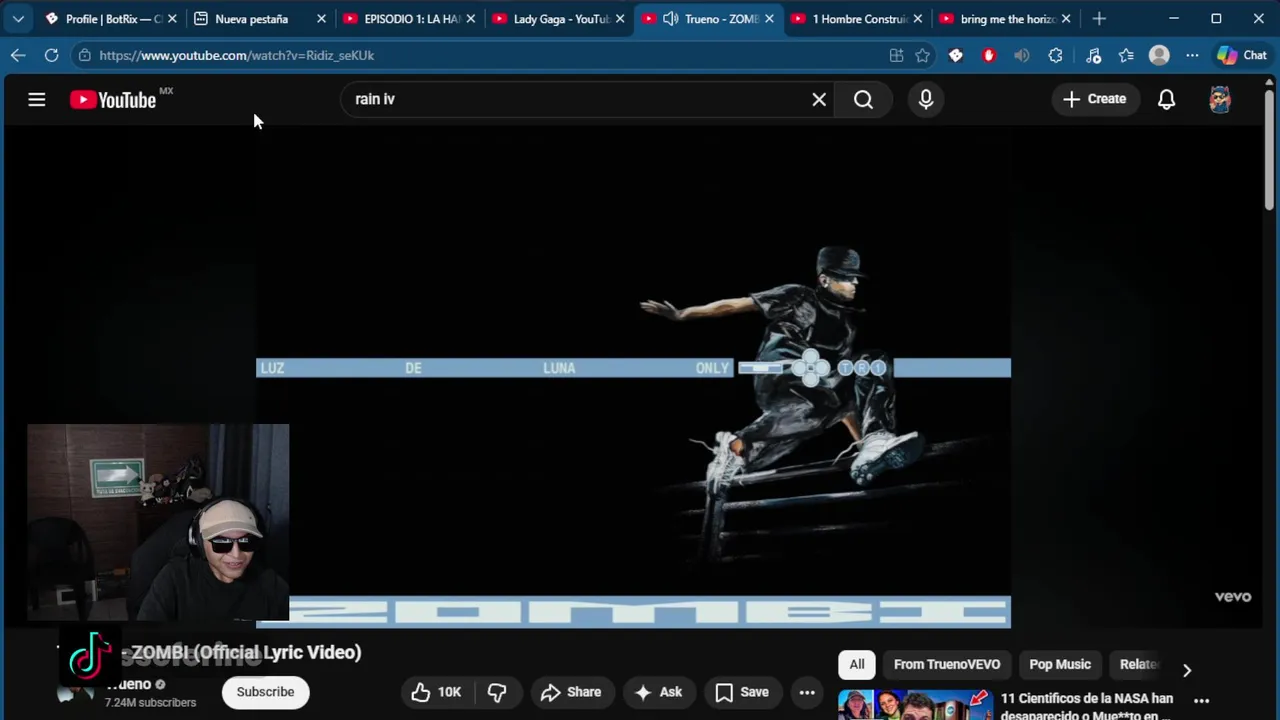Click the magnifier search button
Viewport: 1280px width, 720px height.
[x=863, y=99]
